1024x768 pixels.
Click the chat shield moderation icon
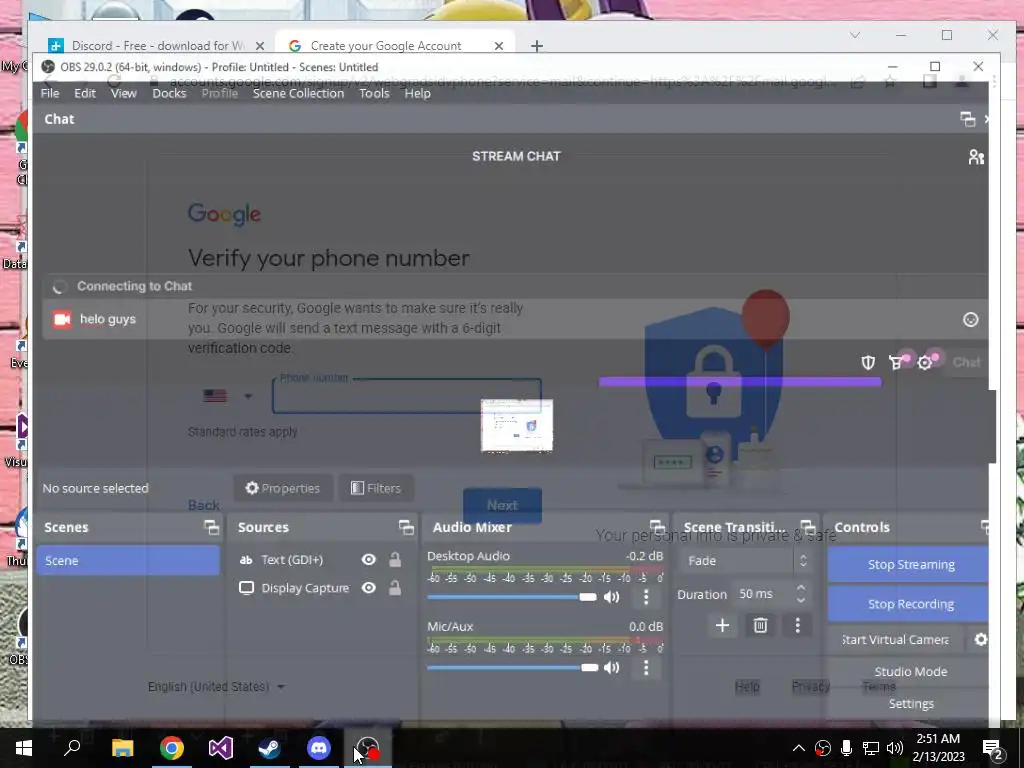coord(868,362)
